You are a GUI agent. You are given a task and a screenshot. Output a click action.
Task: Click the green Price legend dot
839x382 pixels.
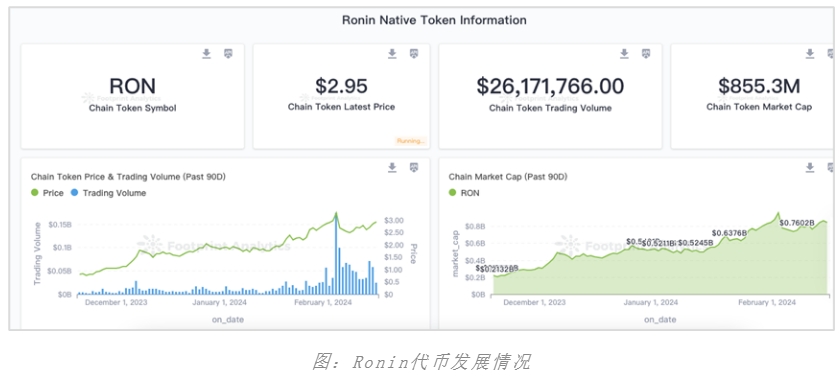click(35, 193)
